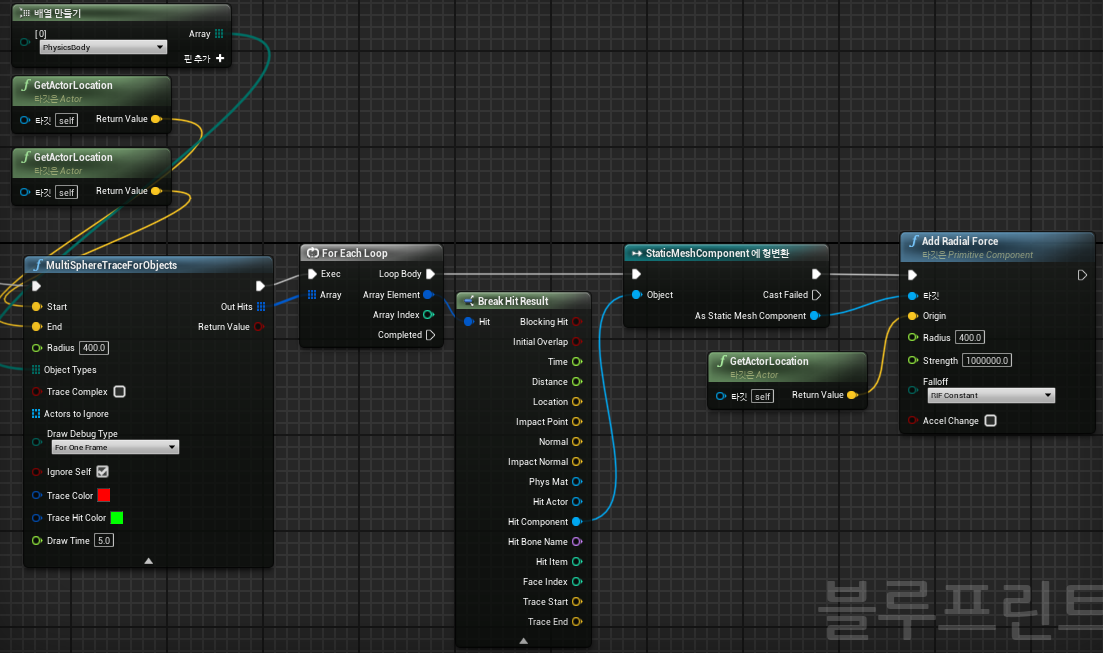Click the Radius 400.0 field on Add Radial Force
Viewport: 1103px width, 653px height.
tap(970, 338)
